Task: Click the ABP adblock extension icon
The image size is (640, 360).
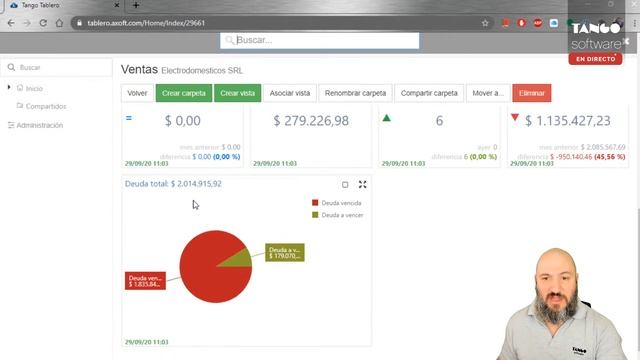Action: [538, 23]
